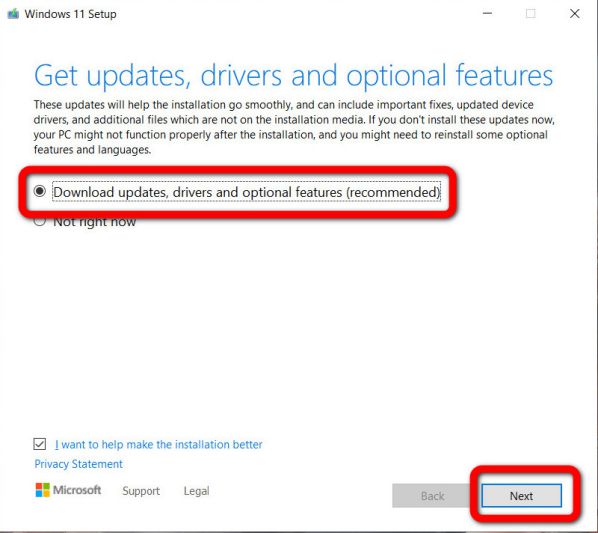
Task: Click the greyed-out Back button
Action: point(432,496)
